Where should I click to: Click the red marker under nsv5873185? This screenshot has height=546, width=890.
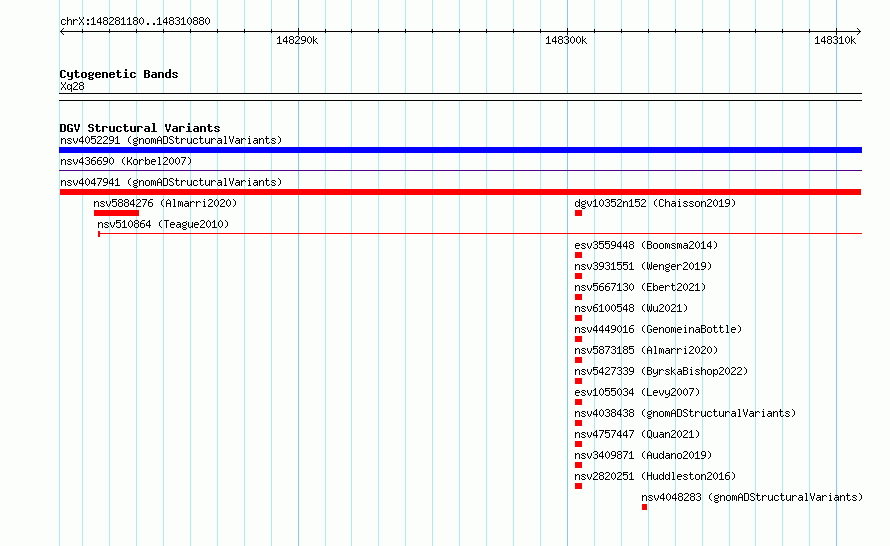click(x=578, y=360)
